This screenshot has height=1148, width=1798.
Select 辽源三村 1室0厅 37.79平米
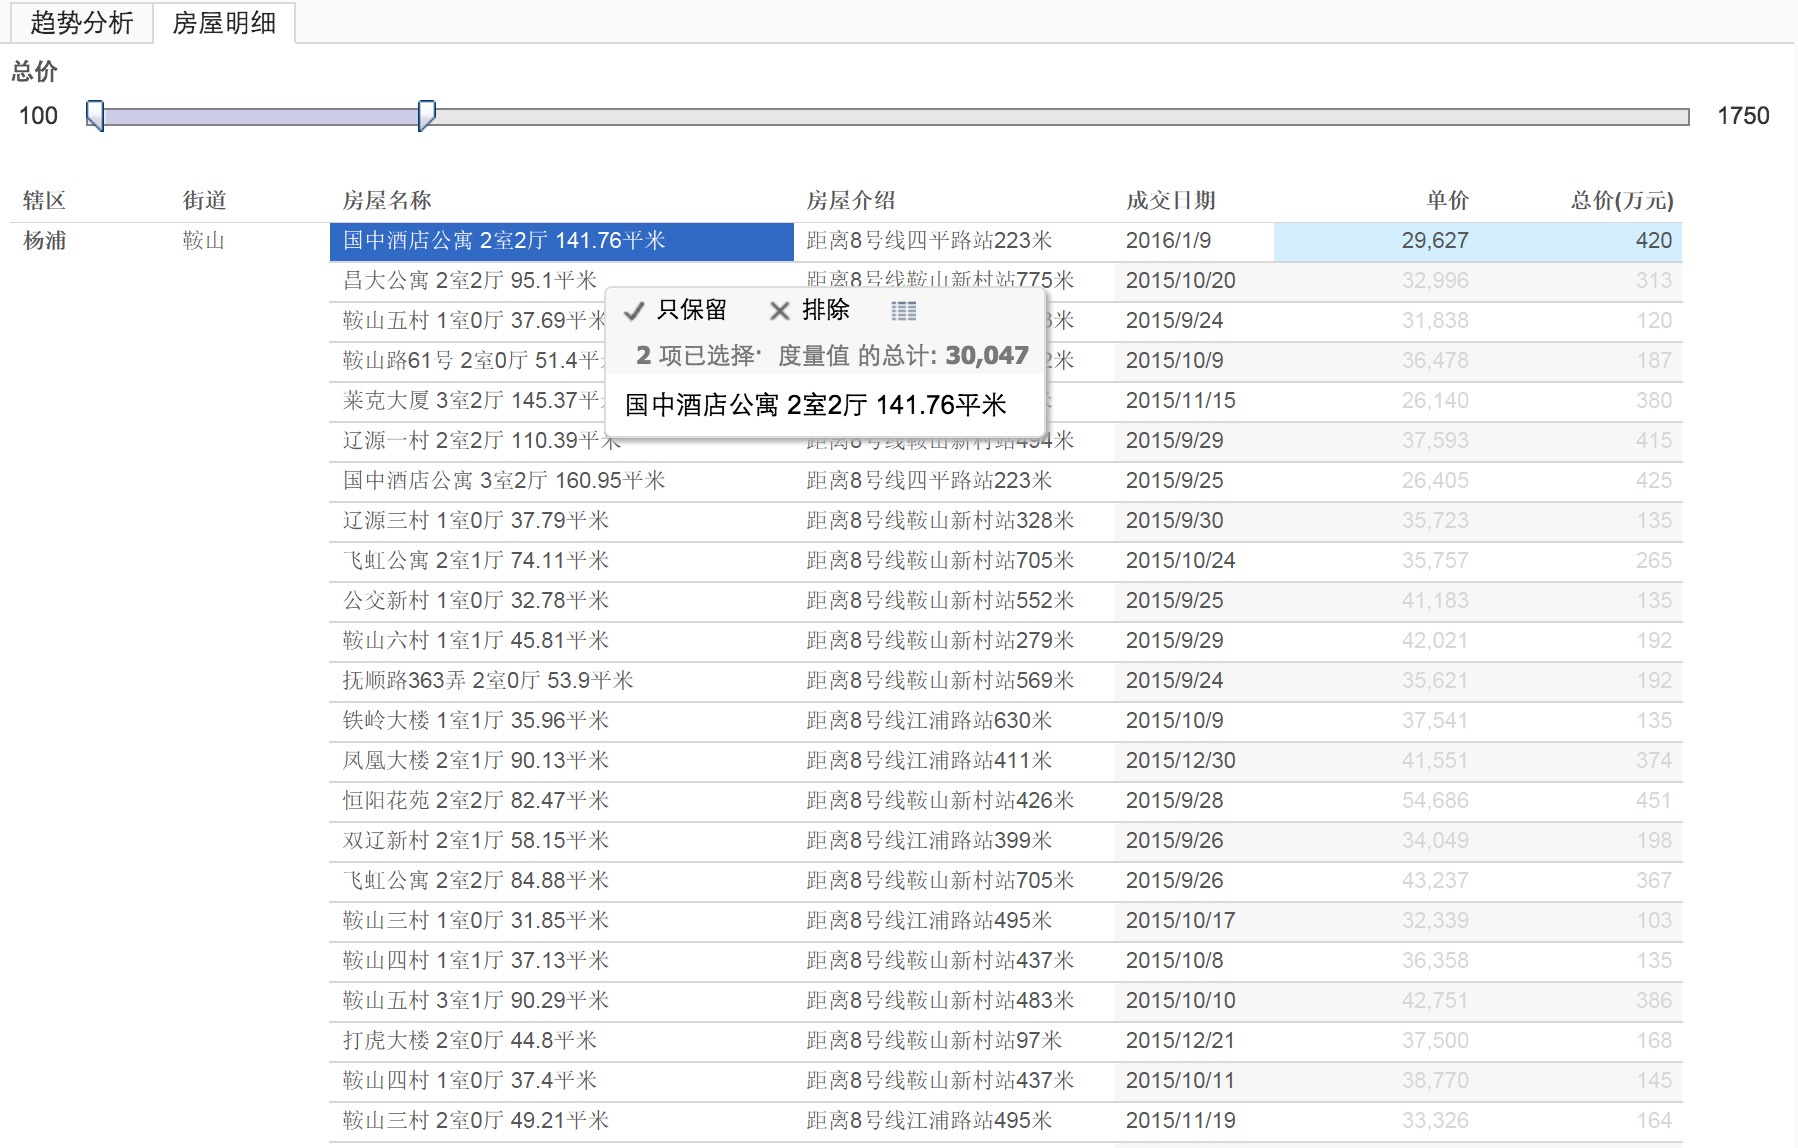476,520
